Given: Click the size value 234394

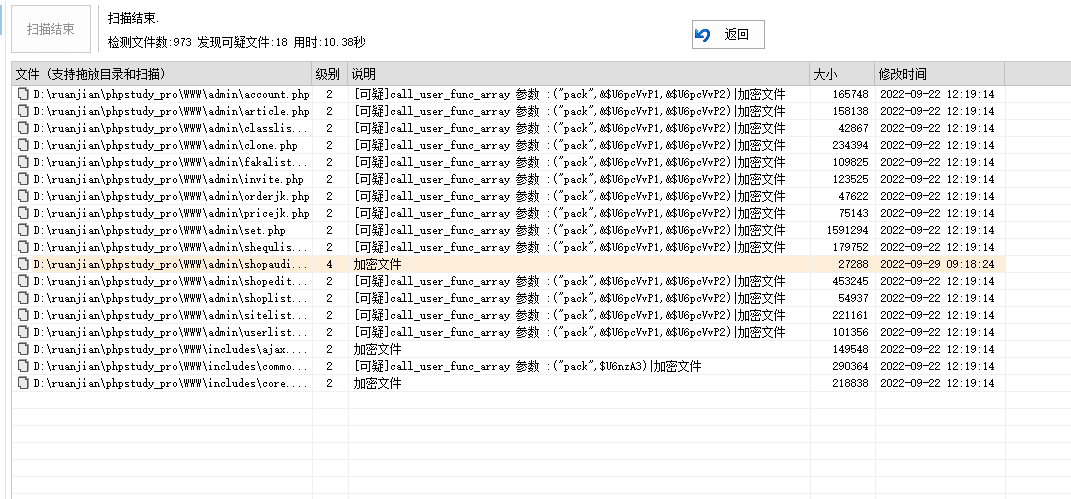Looking at the screenshot, I should 850,145.
